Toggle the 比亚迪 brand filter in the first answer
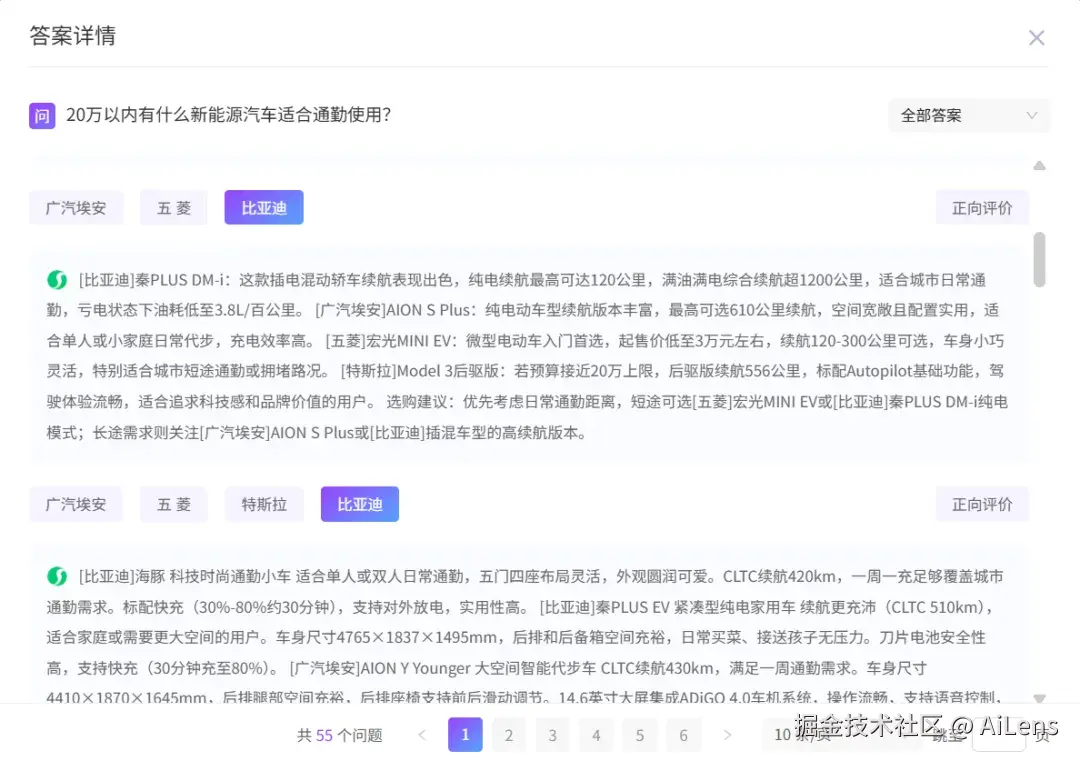1080x761 pixels. [x=263, y=207]
